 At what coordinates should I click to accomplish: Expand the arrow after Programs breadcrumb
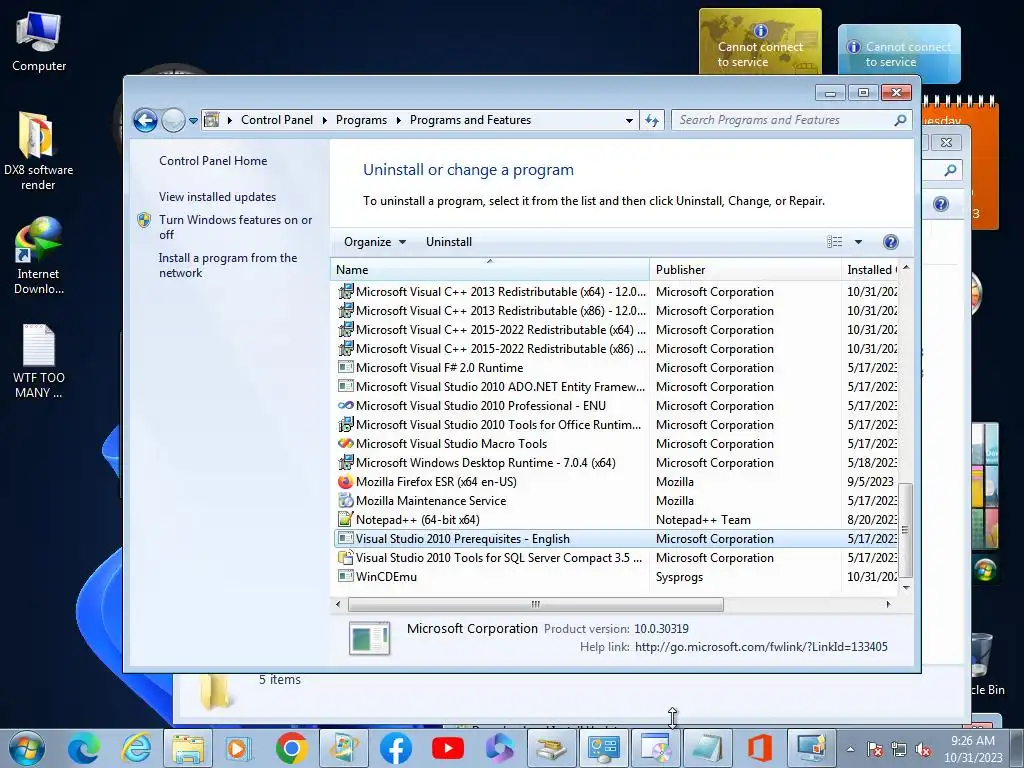398,120
